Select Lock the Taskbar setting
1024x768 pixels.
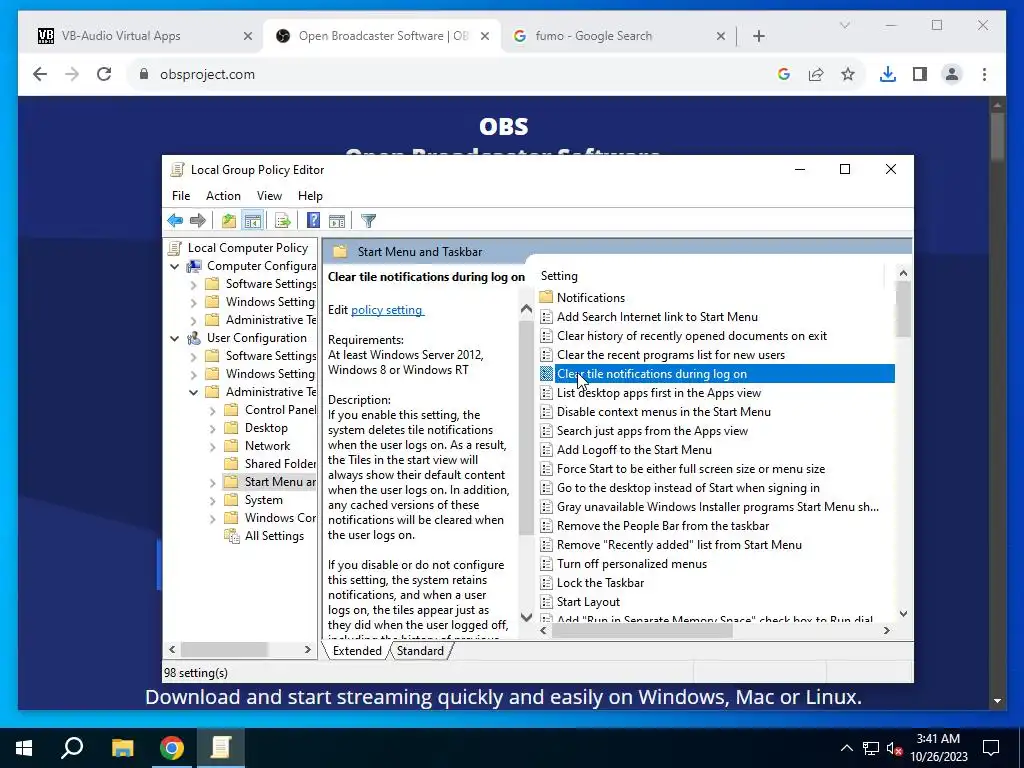coord(600,583)
